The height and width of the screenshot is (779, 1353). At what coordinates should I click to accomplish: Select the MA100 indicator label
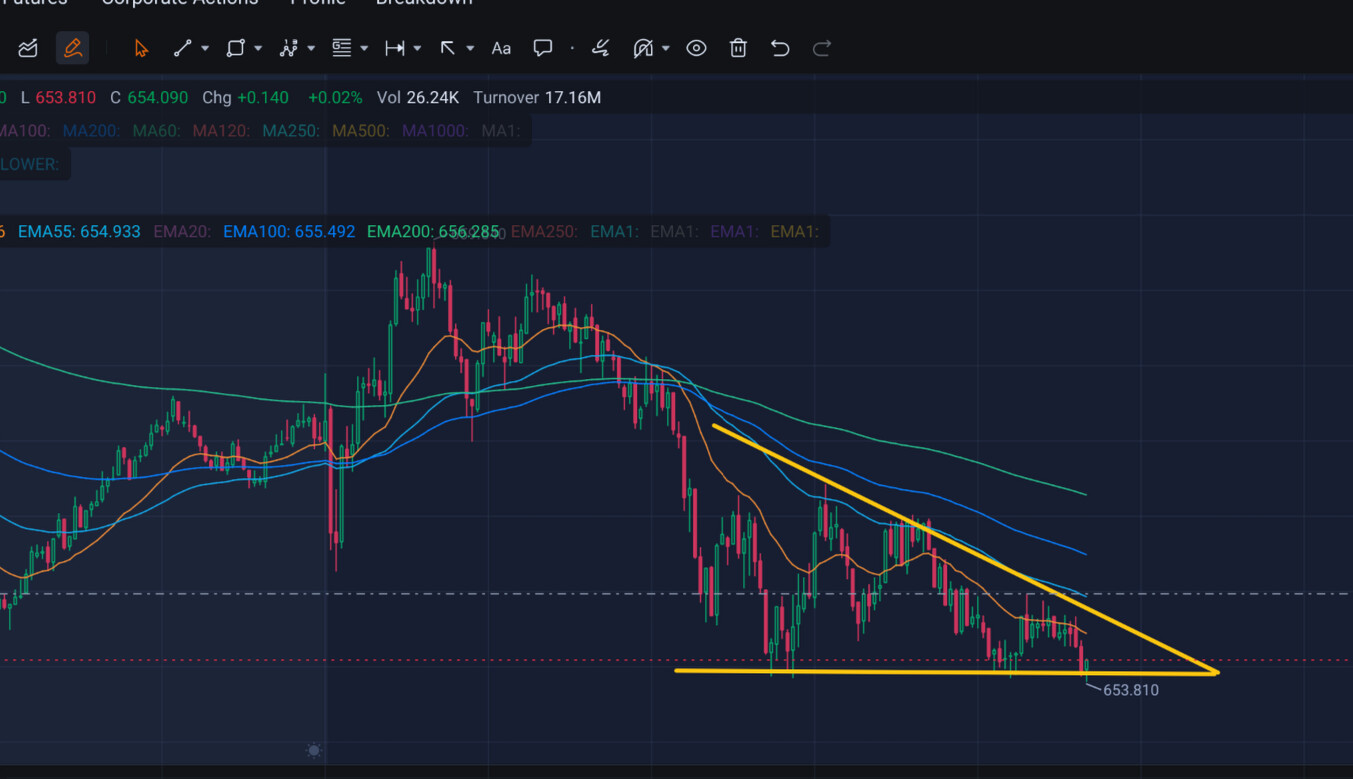(24, 131)
